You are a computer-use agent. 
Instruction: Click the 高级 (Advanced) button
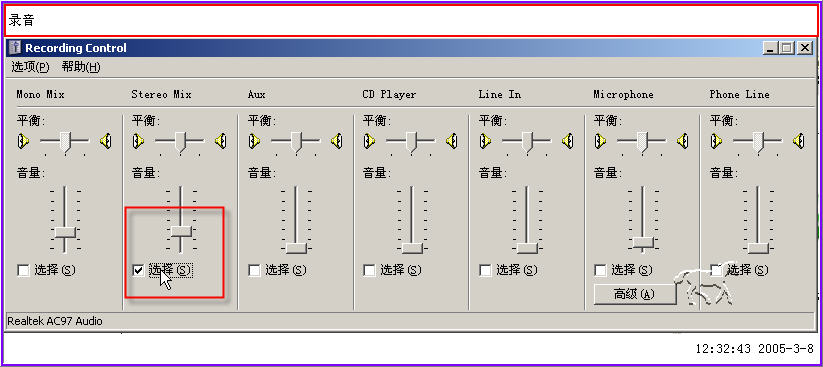click(635, 294)
